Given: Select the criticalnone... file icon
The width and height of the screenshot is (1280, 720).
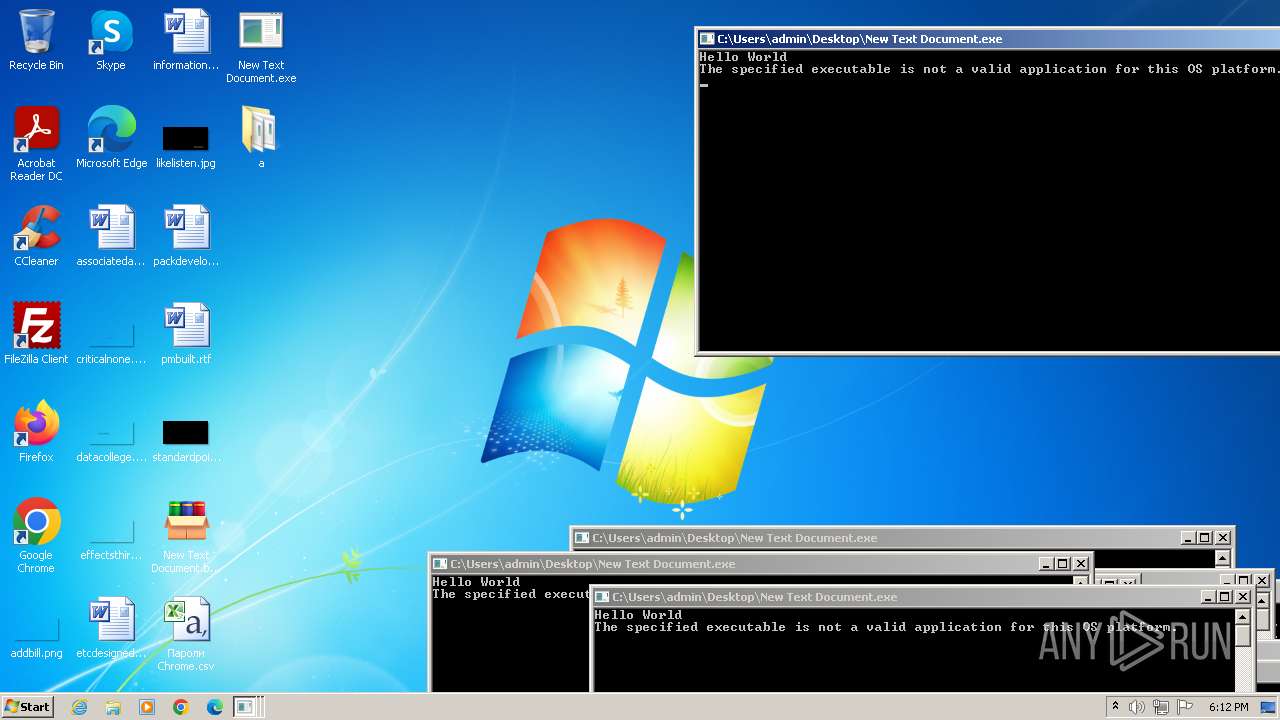Looking at the screenshot, I should point(111,343).
